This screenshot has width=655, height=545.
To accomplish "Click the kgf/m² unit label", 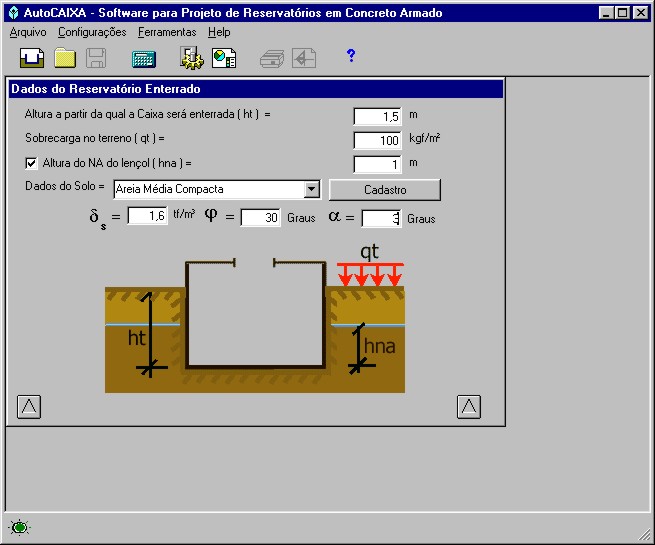I will click(x=425, y=138).
